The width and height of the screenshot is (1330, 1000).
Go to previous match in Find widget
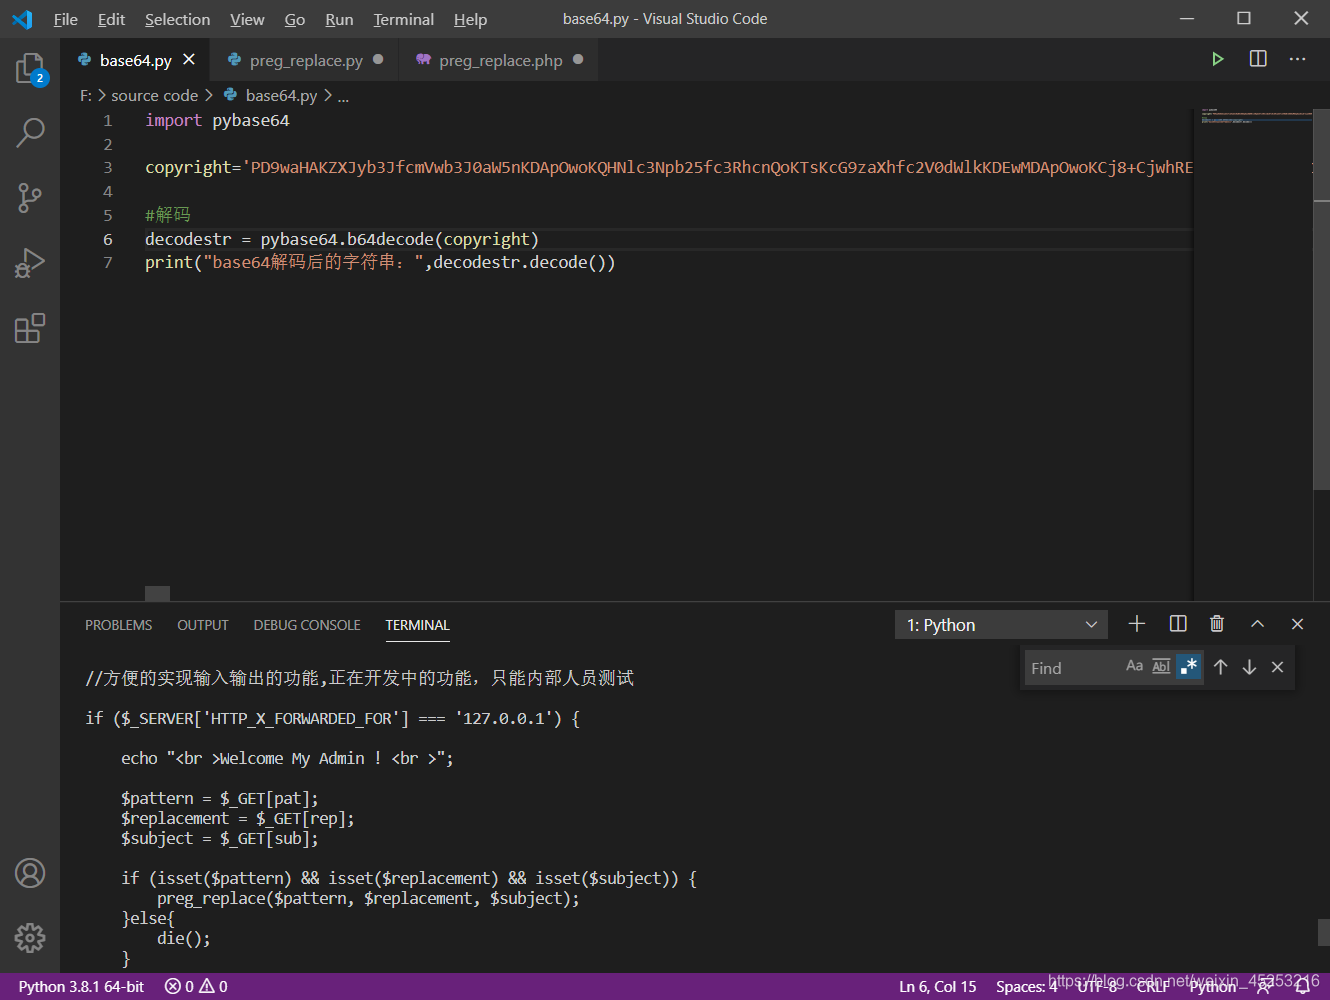tap(1221, 667)
